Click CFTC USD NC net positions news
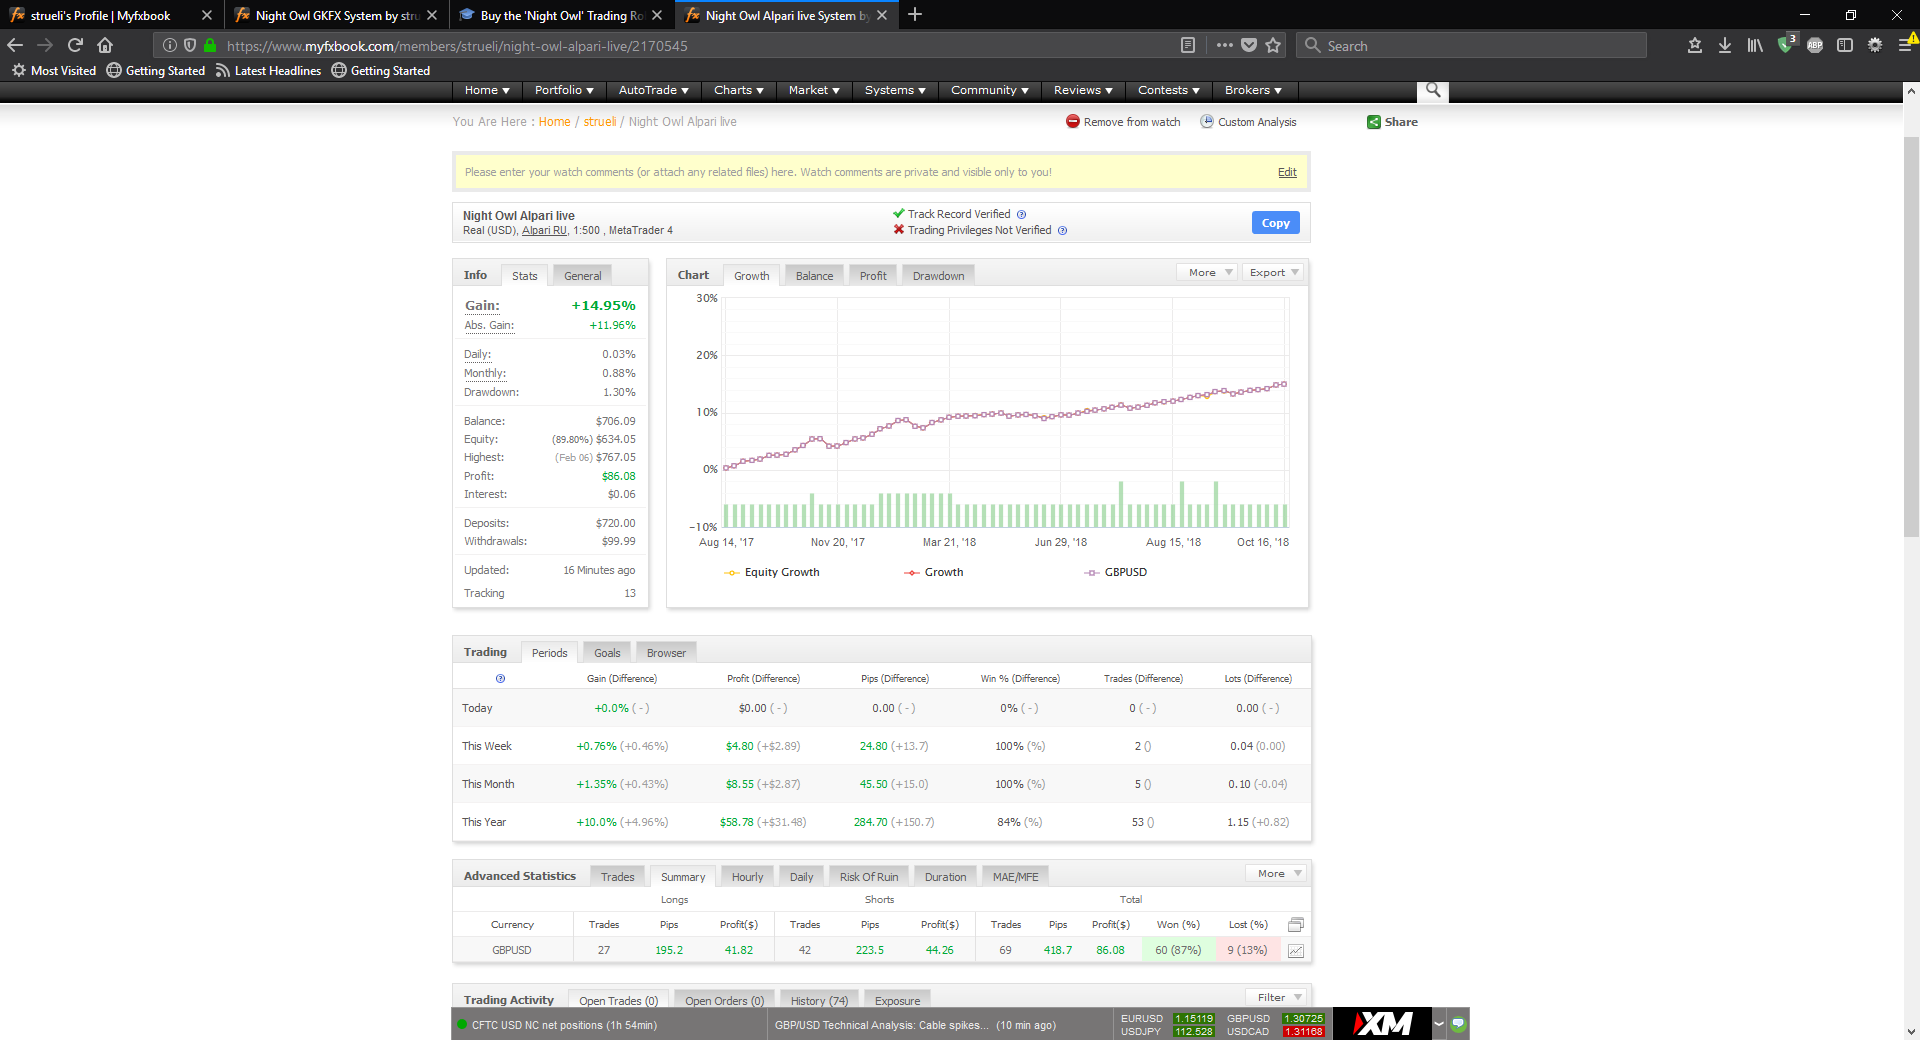The height and width of the screenshot is (1040, 1920). (x=564, y=1025)
